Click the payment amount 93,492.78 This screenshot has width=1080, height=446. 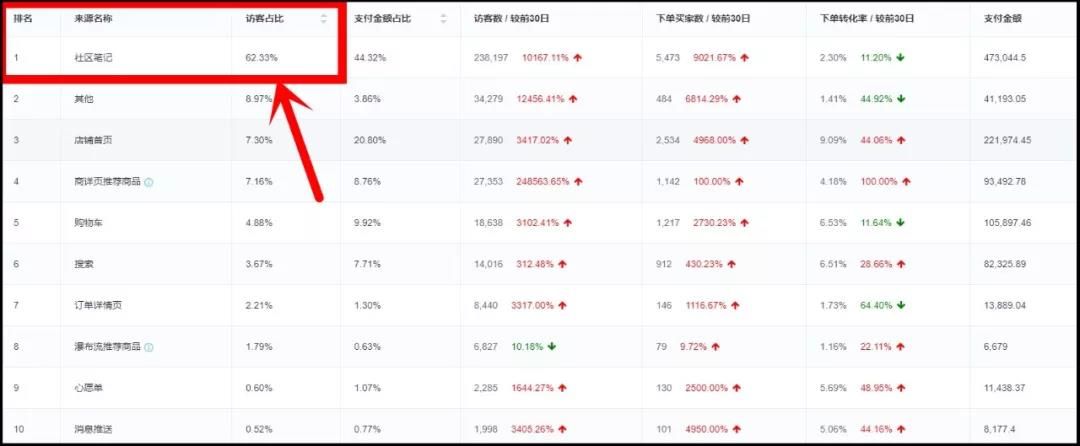click(1005, 182)
